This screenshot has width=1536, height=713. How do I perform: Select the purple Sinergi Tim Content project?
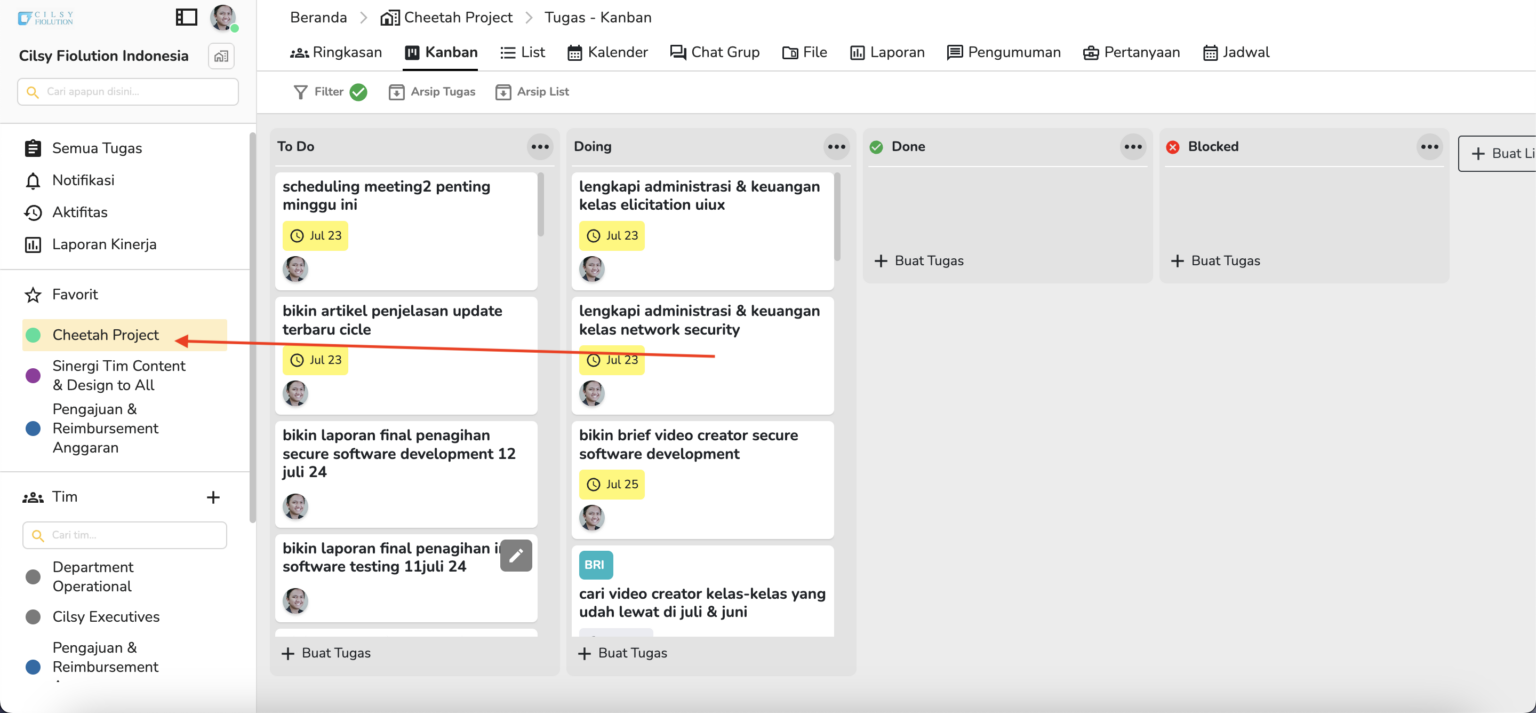point(118,375)
